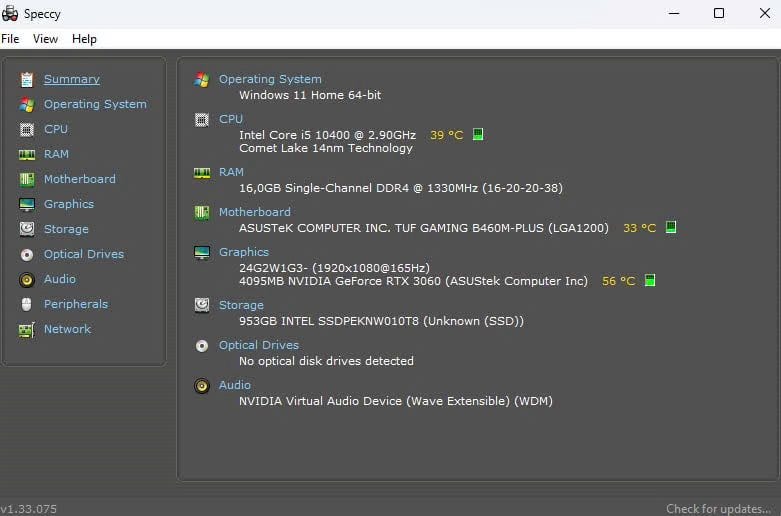781x516 pixels.
Task: Click the Optical Drives disc icon in summary pane
Action: 202,346
